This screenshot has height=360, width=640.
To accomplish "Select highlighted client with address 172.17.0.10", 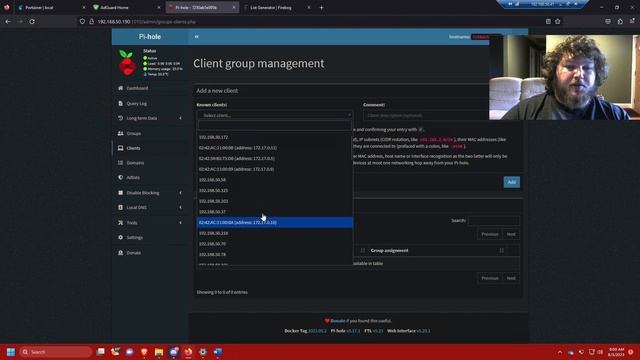I will tap(275, 222).
